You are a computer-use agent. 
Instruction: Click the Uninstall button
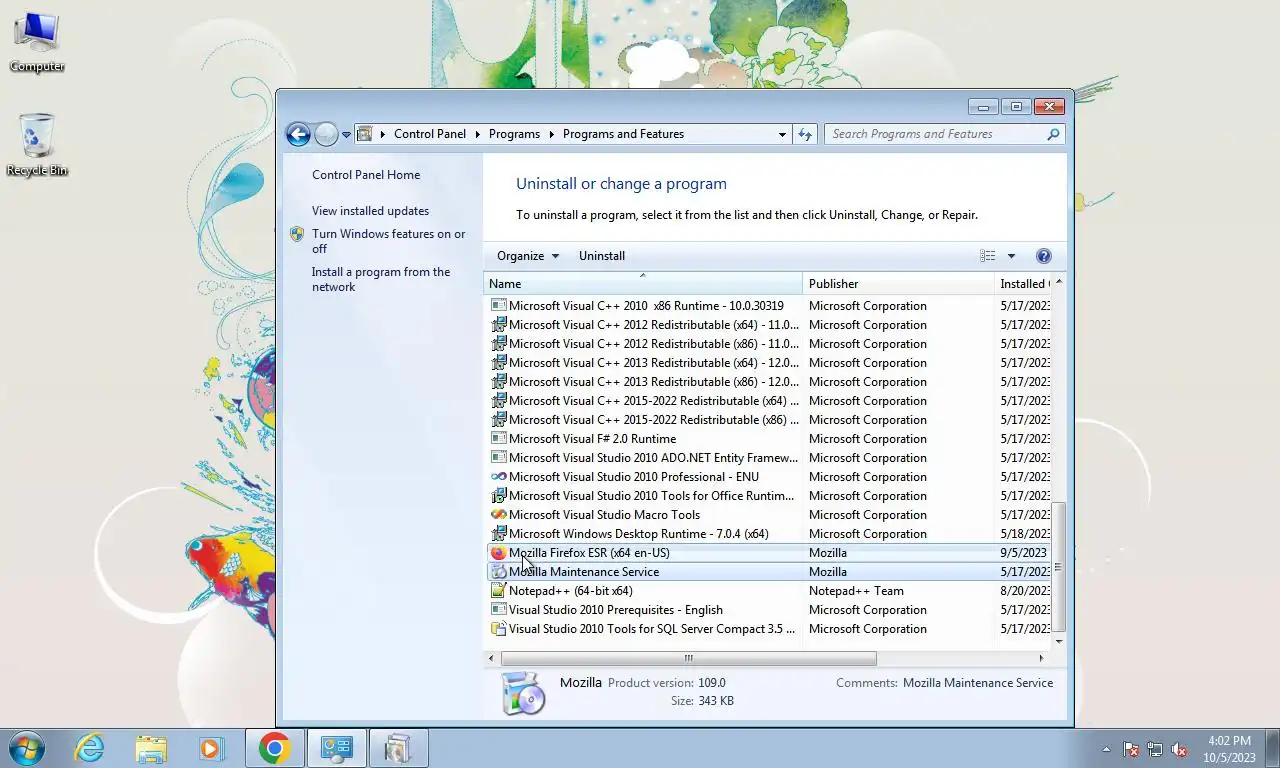click(x=602, y=256)
